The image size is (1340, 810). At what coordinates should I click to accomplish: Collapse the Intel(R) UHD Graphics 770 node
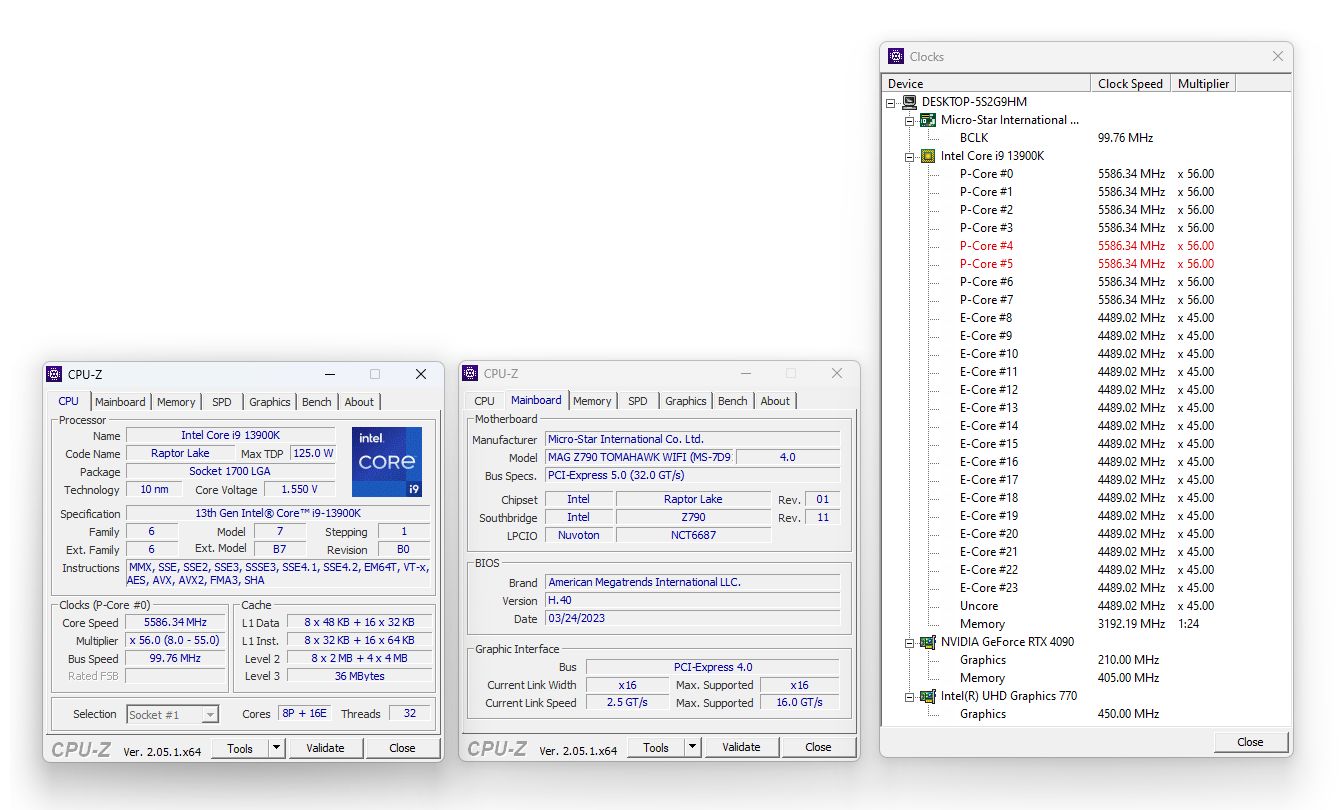tap(910, 696)
